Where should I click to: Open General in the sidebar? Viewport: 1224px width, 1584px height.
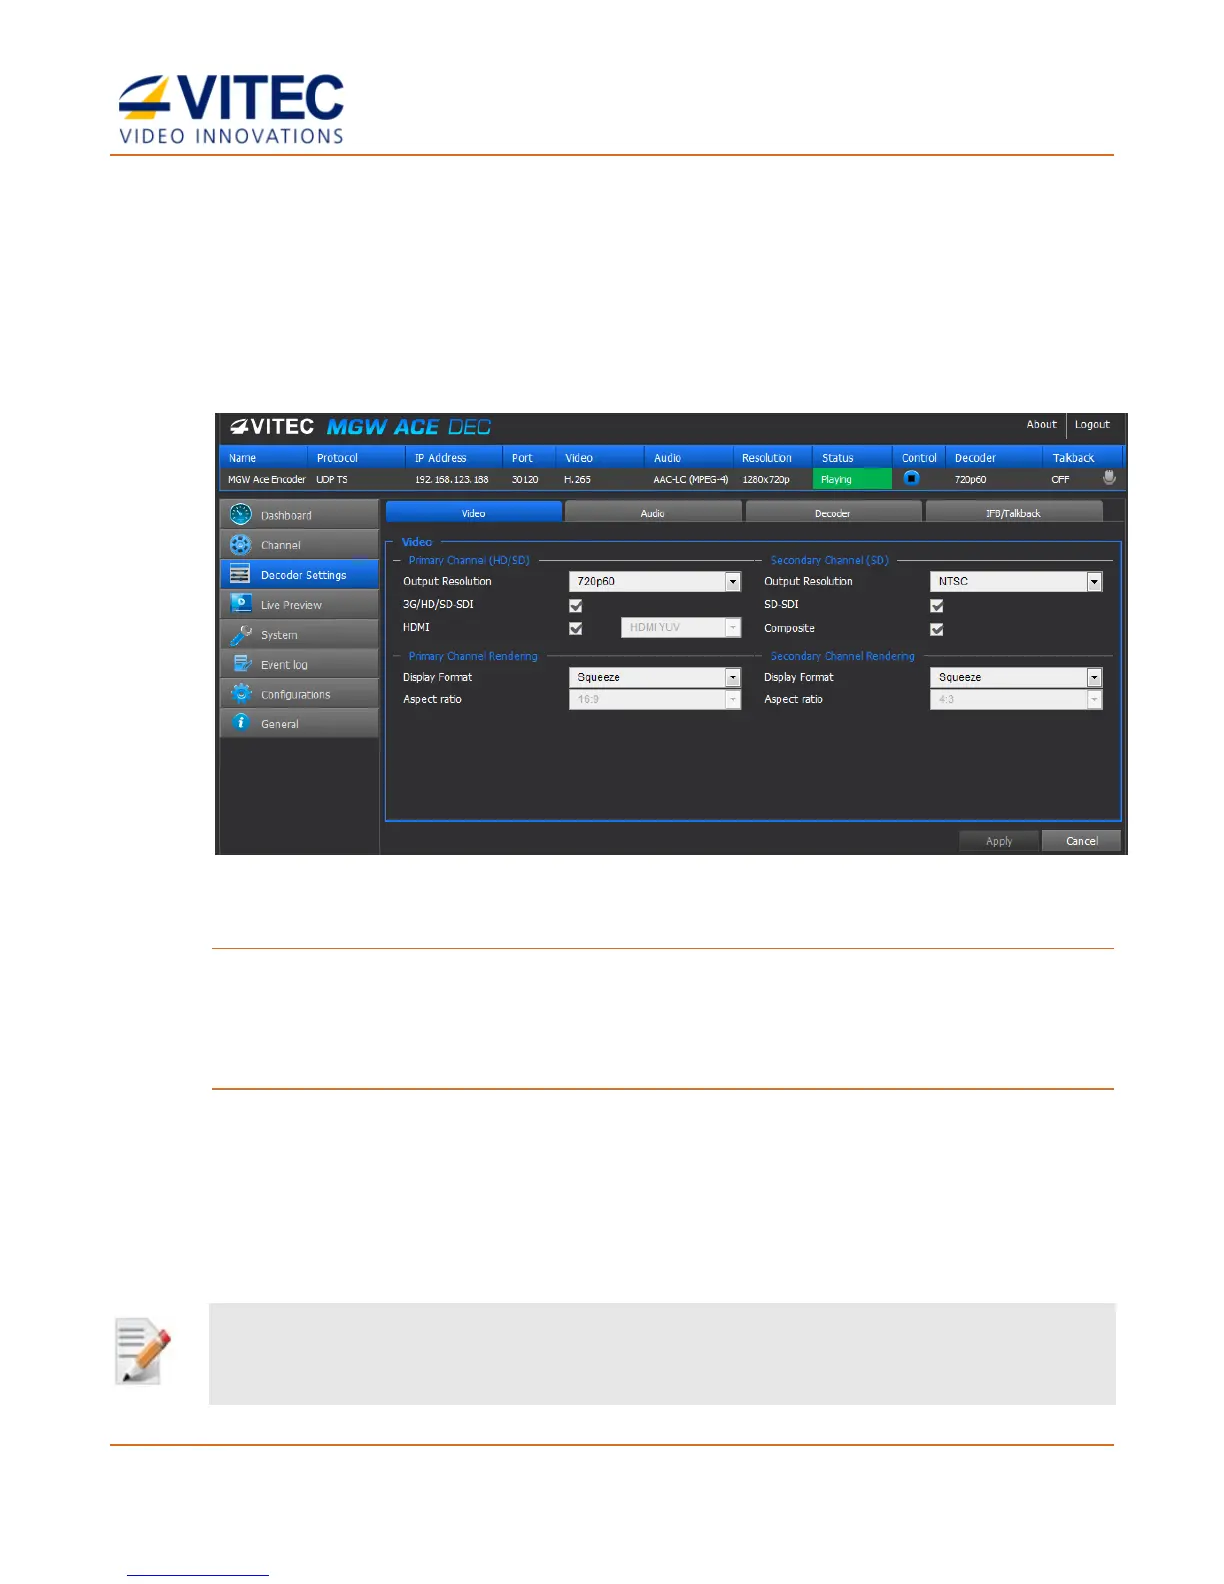[299, 723]
